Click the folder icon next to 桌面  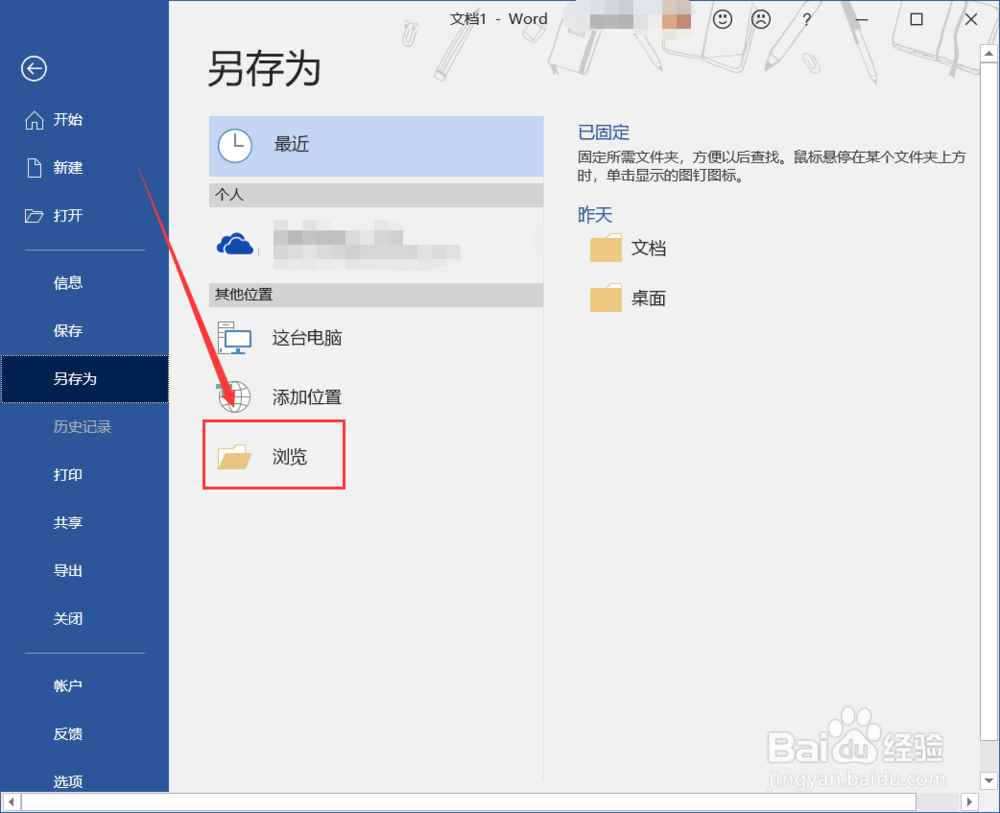tap(606, 297)
